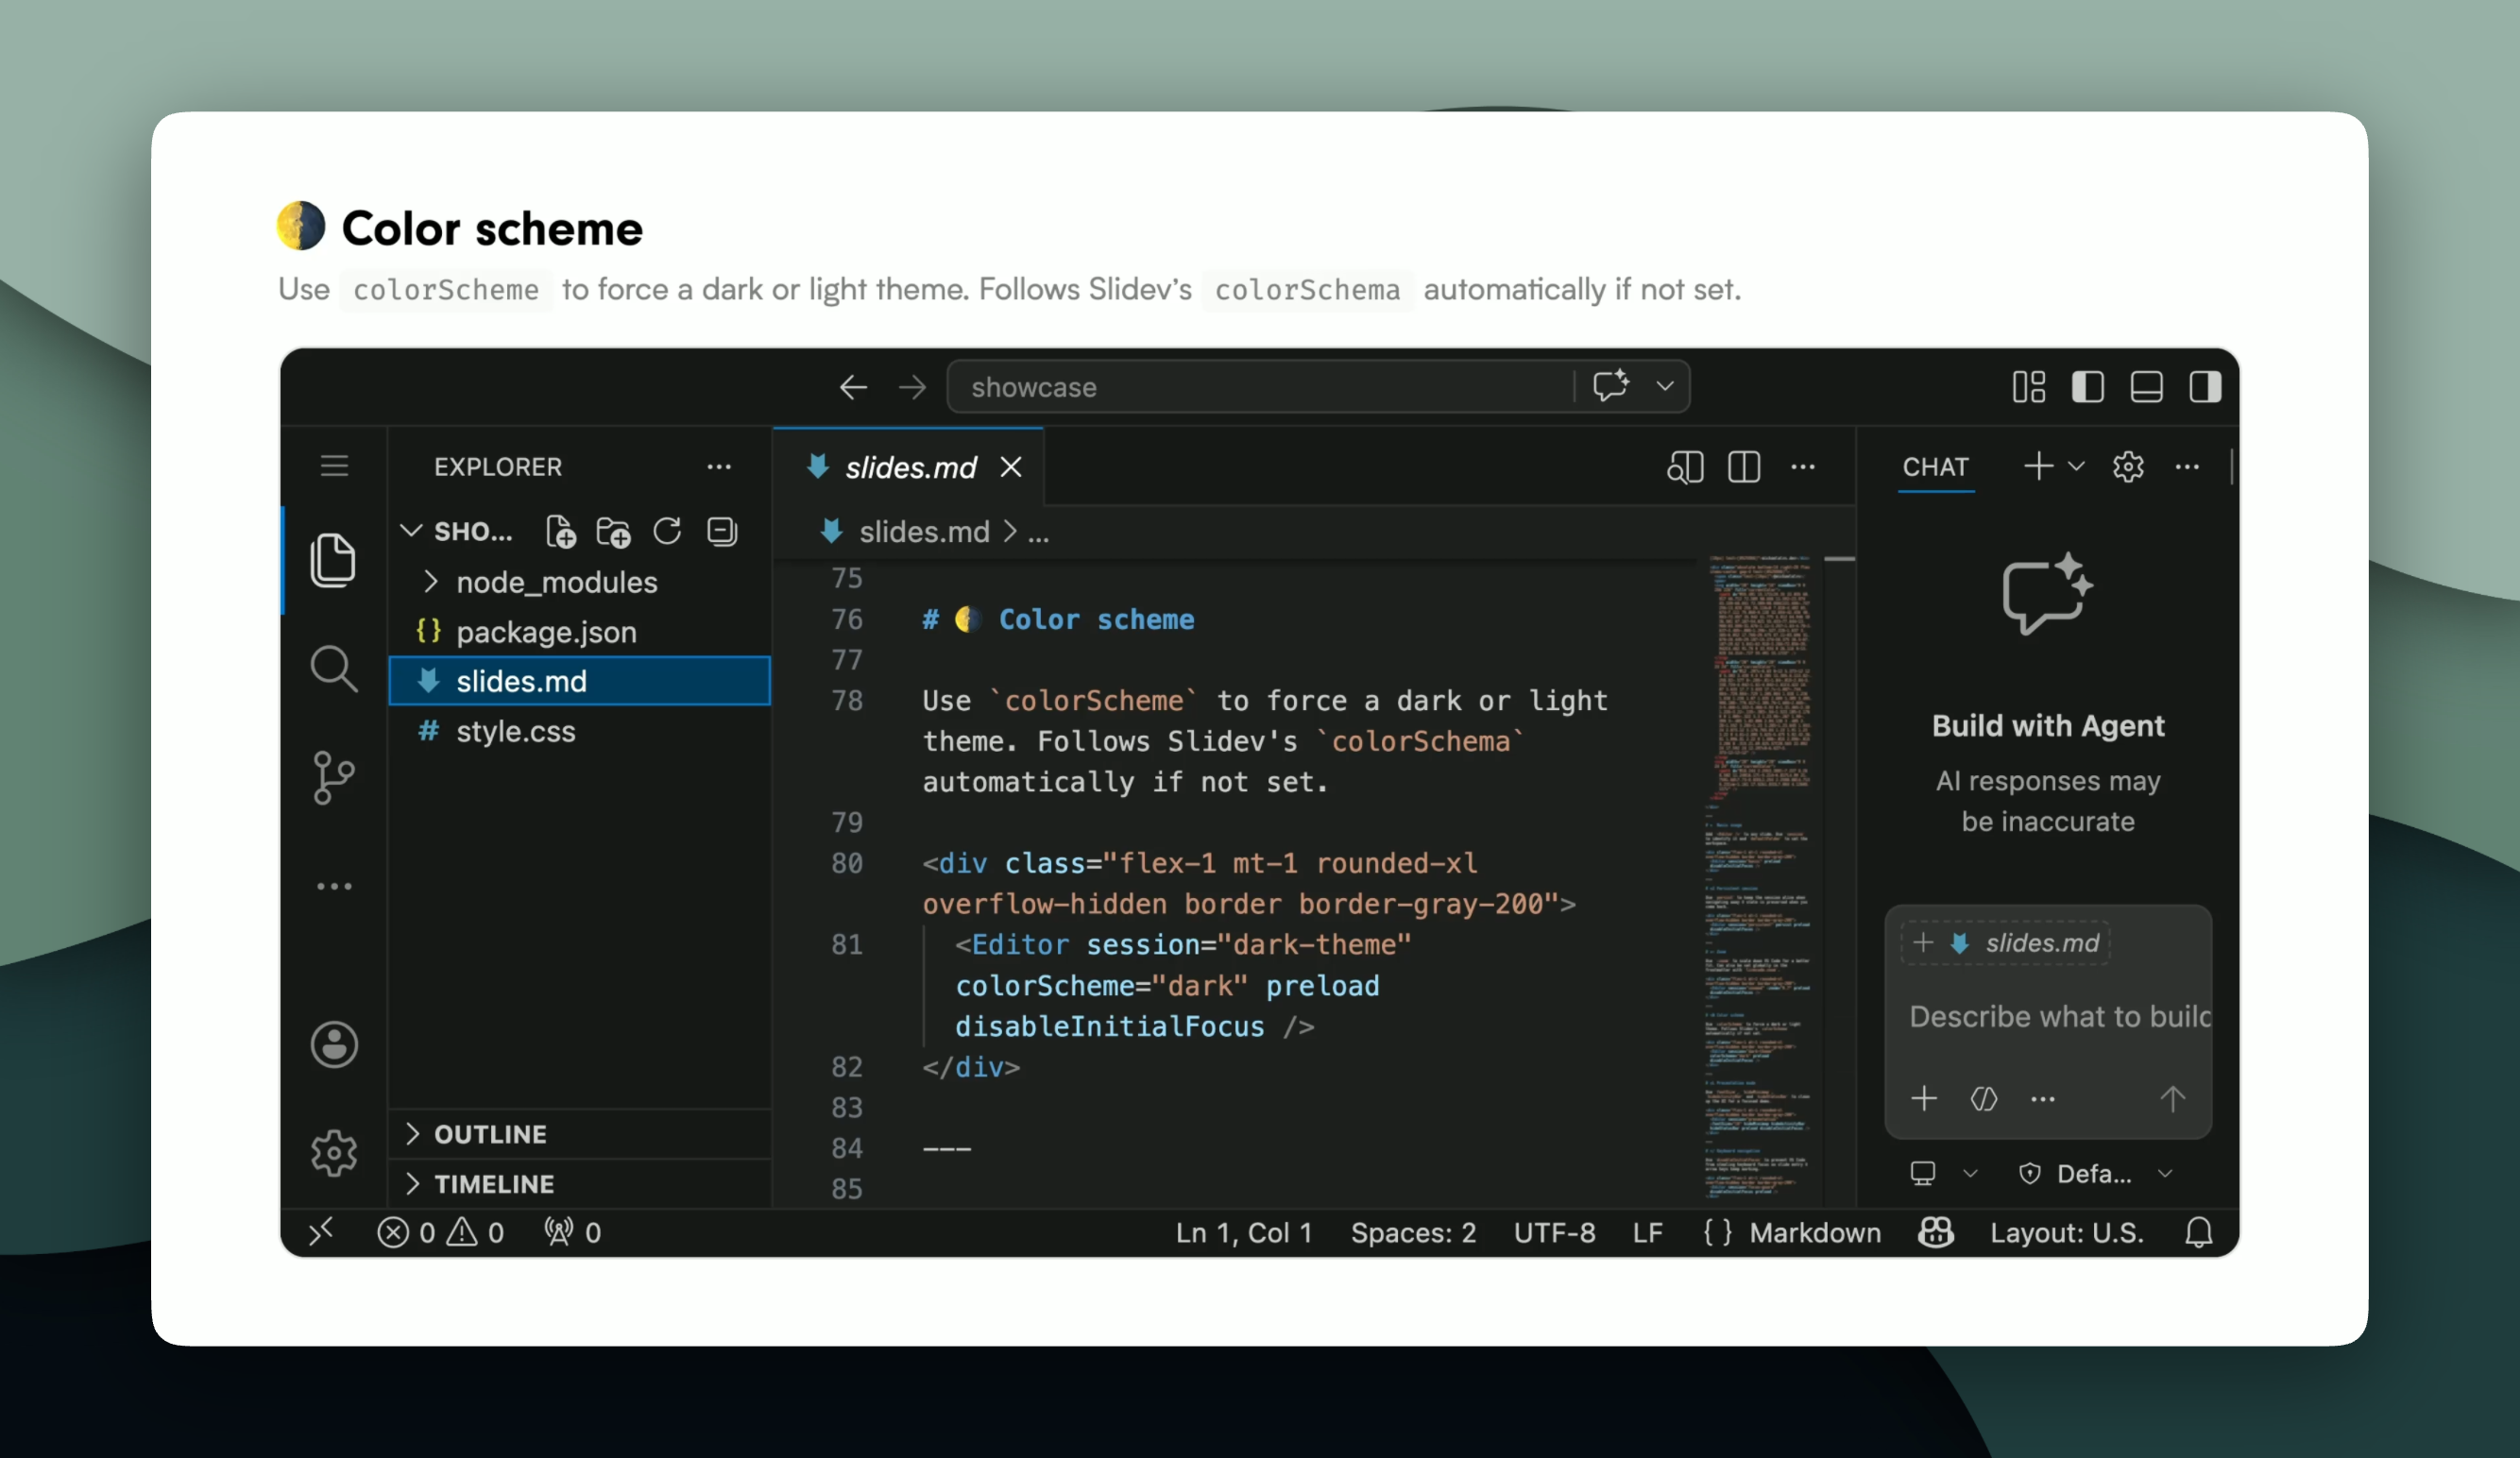
Task: Toggle the primary side bar visibility
Action: click(2088, 387)
